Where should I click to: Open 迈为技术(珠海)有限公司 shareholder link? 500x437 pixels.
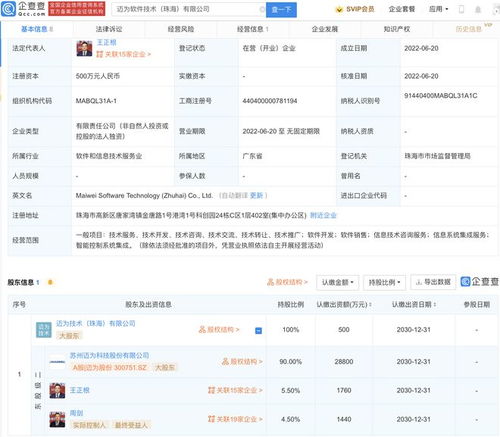coord(96,323)
